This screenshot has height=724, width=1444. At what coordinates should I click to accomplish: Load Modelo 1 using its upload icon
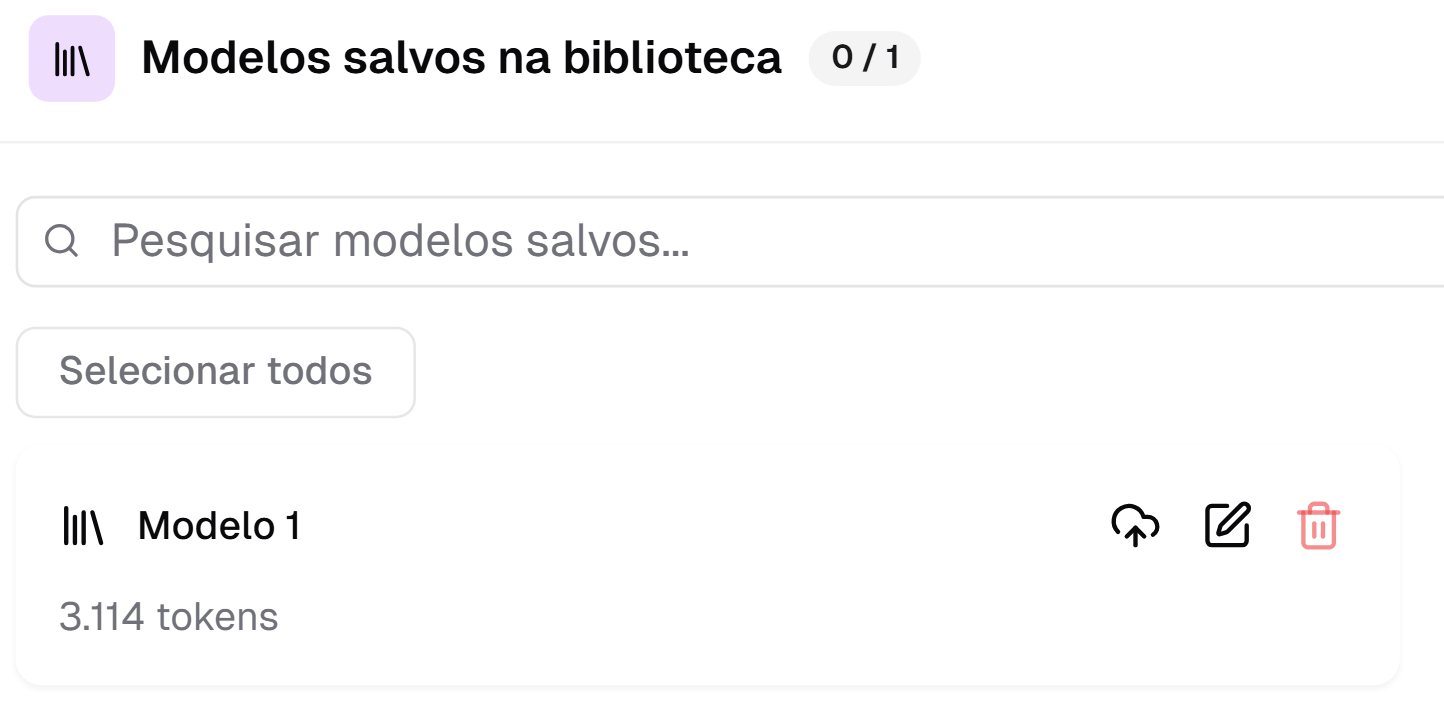(1135, 525)
